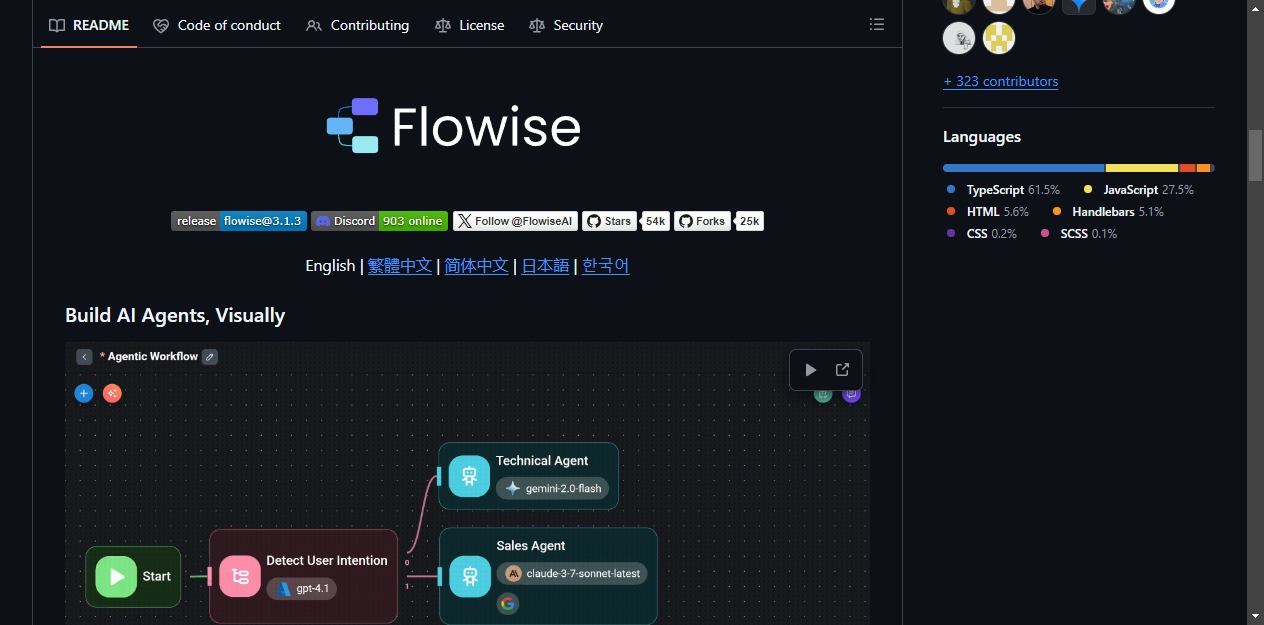Open the demo image in a new tab

click(842, 370)
